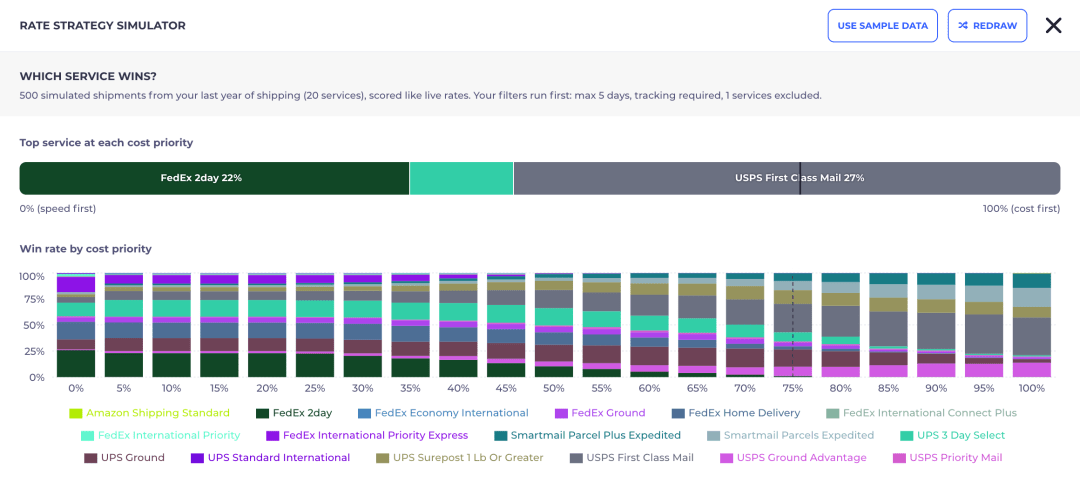Toggle USPS Ground Advantage legend entry
Viewport: 1080px width, 489px height.
pos(793,457)
